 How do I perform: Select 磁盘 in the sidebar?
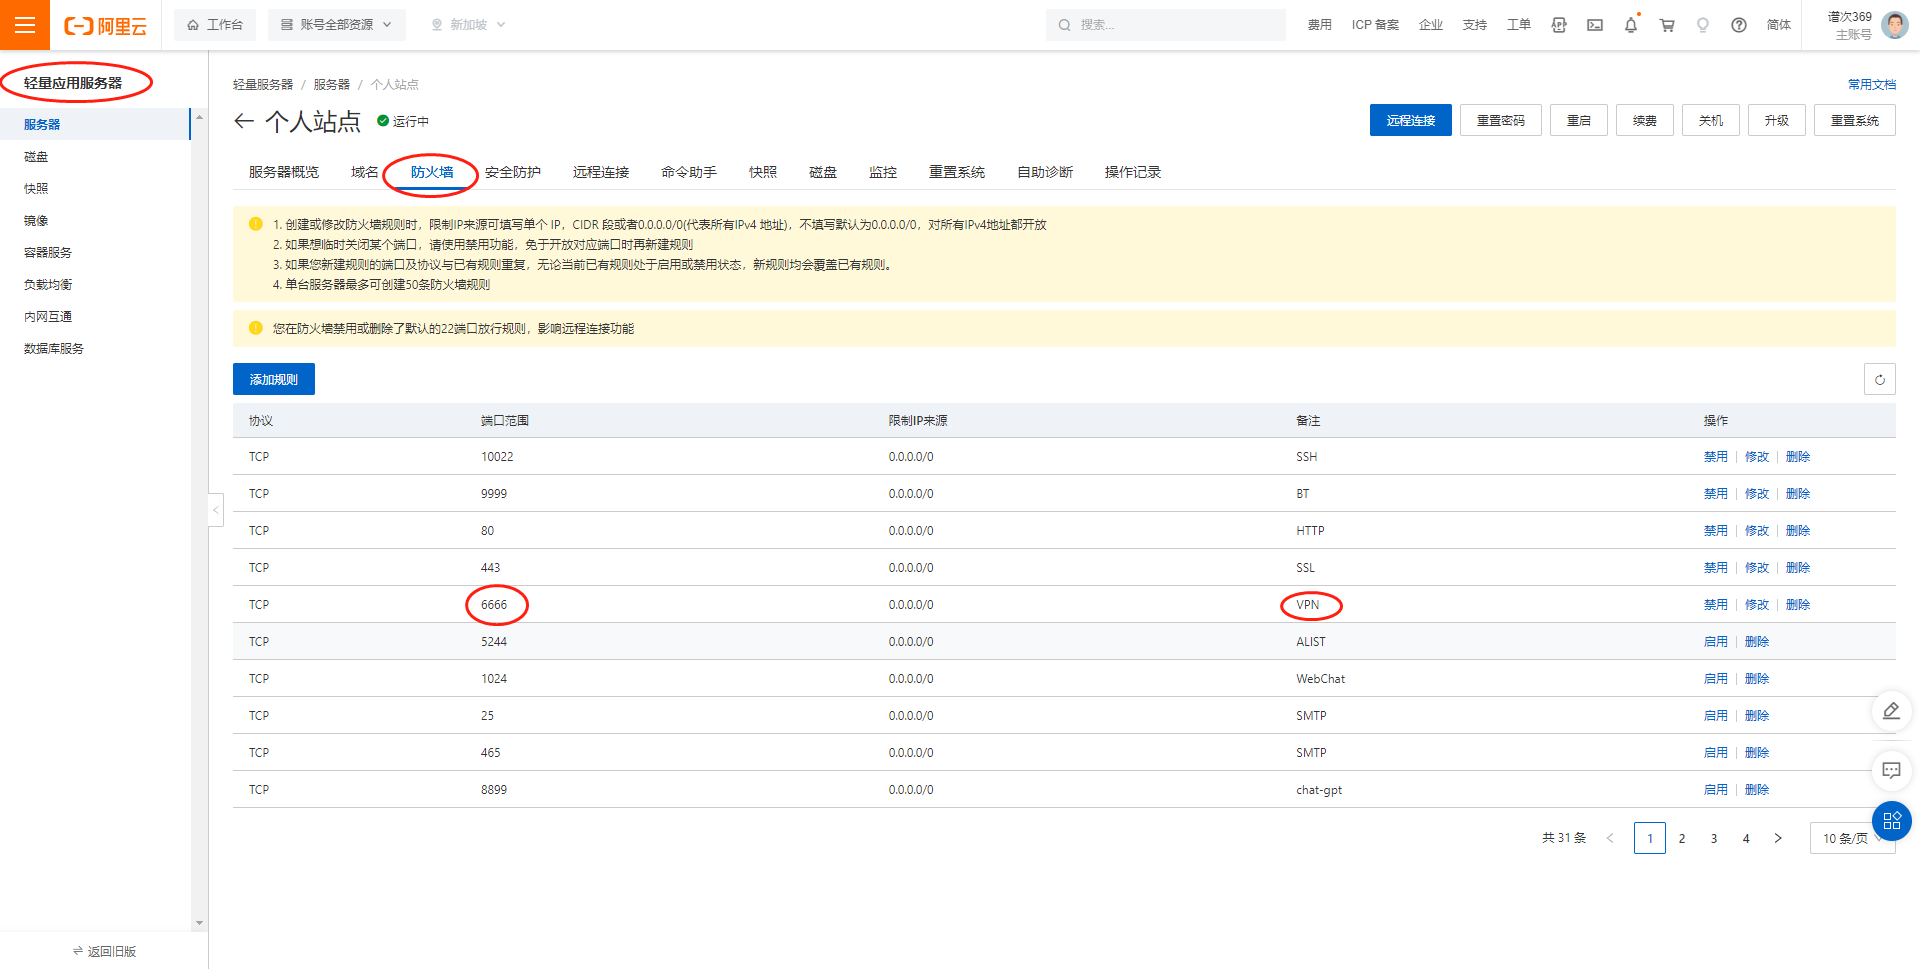(95, 156)
